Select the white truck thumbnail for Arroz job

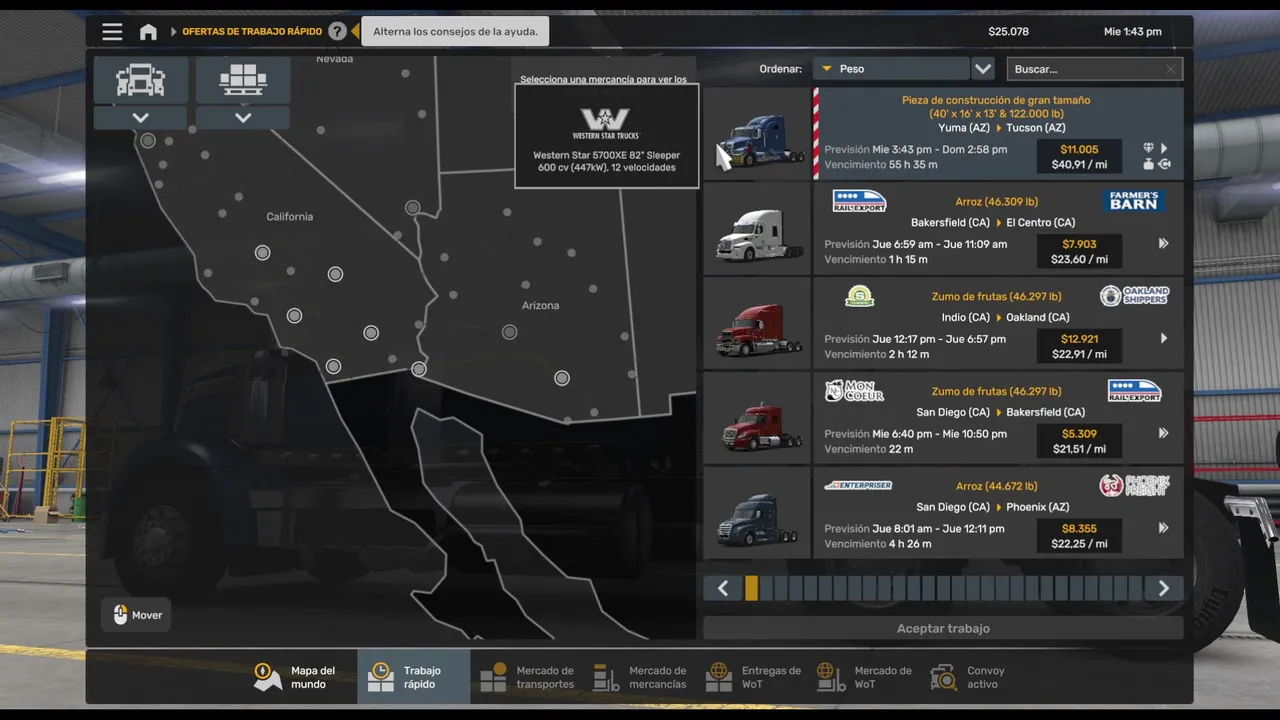[x=757, y=229]
